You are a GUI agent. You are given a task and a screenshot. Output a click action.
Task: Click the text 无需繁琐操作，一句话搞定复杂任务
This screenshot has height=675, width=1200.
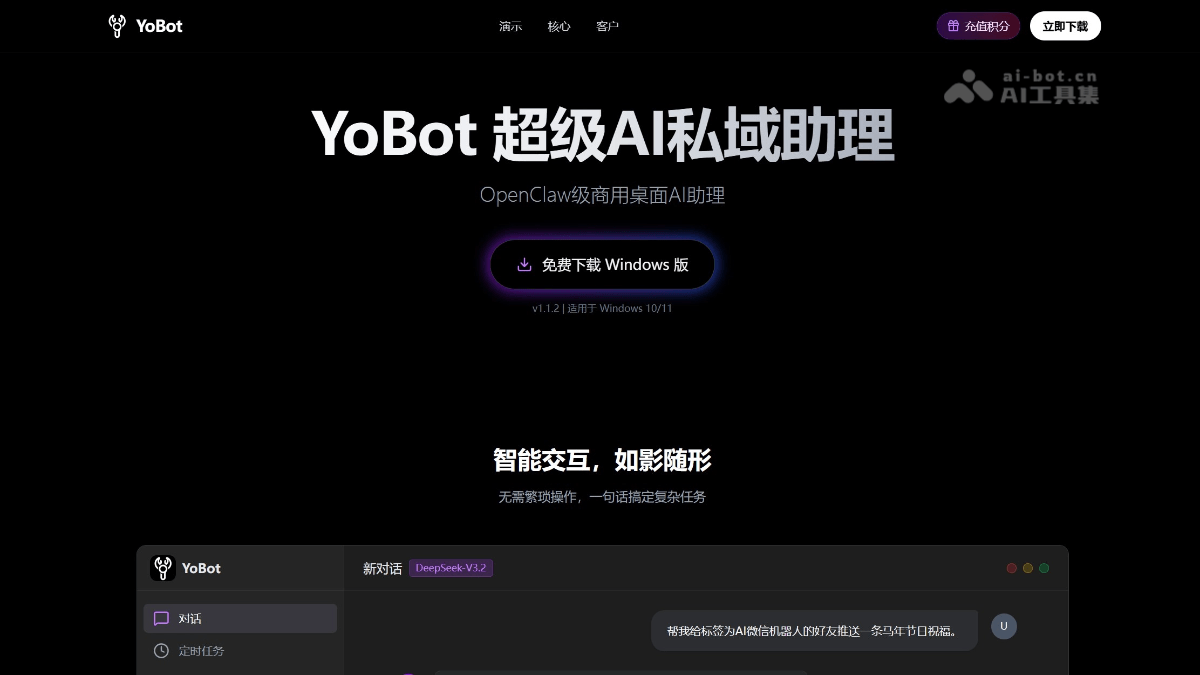[x=602, y=497]
